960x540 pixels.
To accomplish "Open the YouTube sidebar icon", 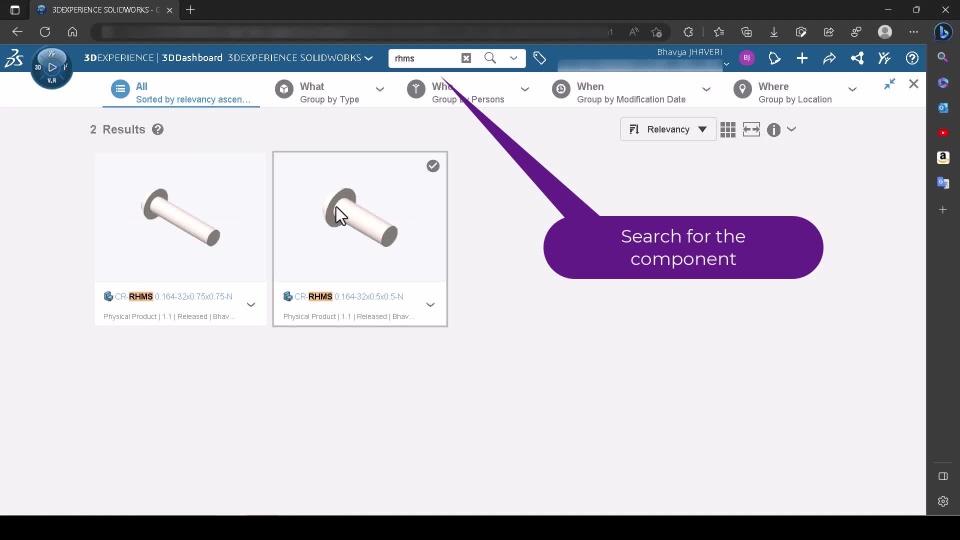I will click(x=943, y=133).
